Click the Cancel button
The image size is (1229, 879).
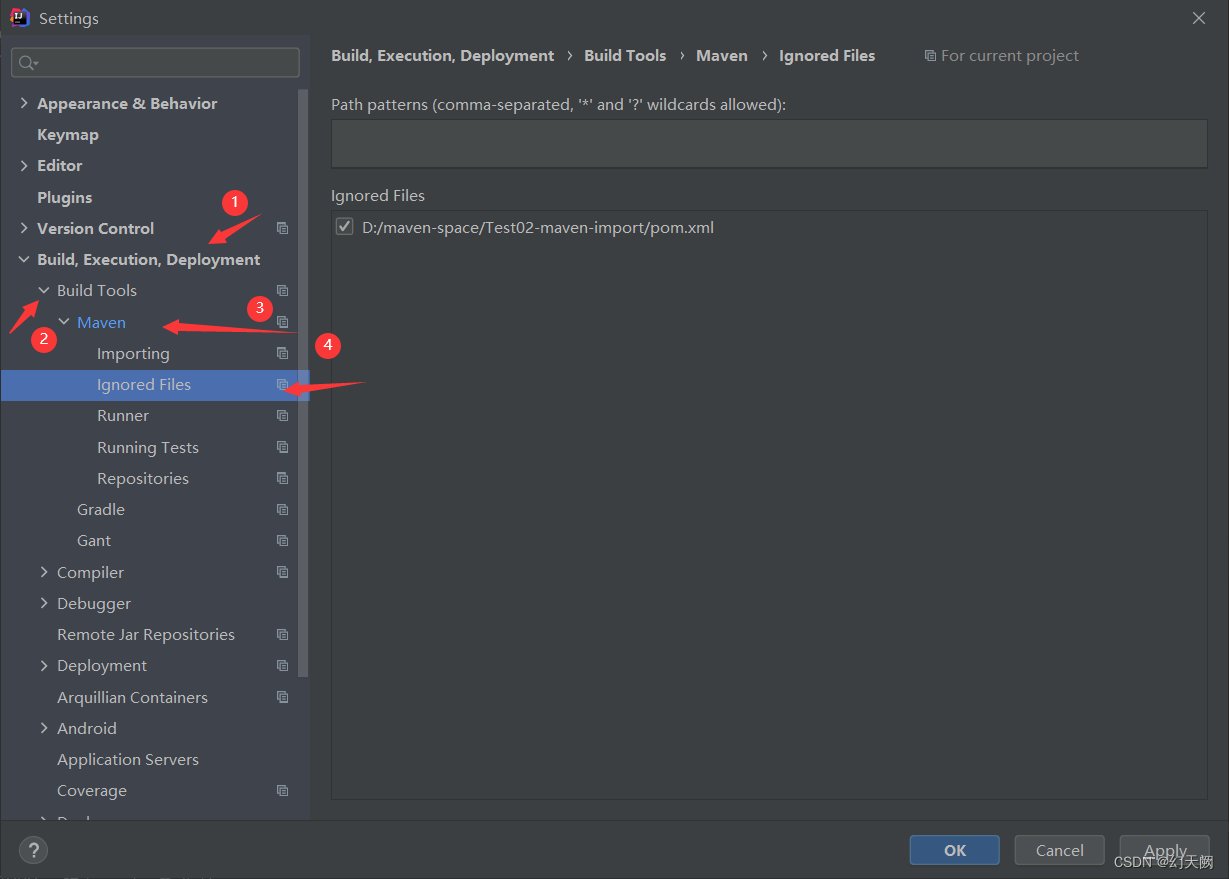point(1060,850)
